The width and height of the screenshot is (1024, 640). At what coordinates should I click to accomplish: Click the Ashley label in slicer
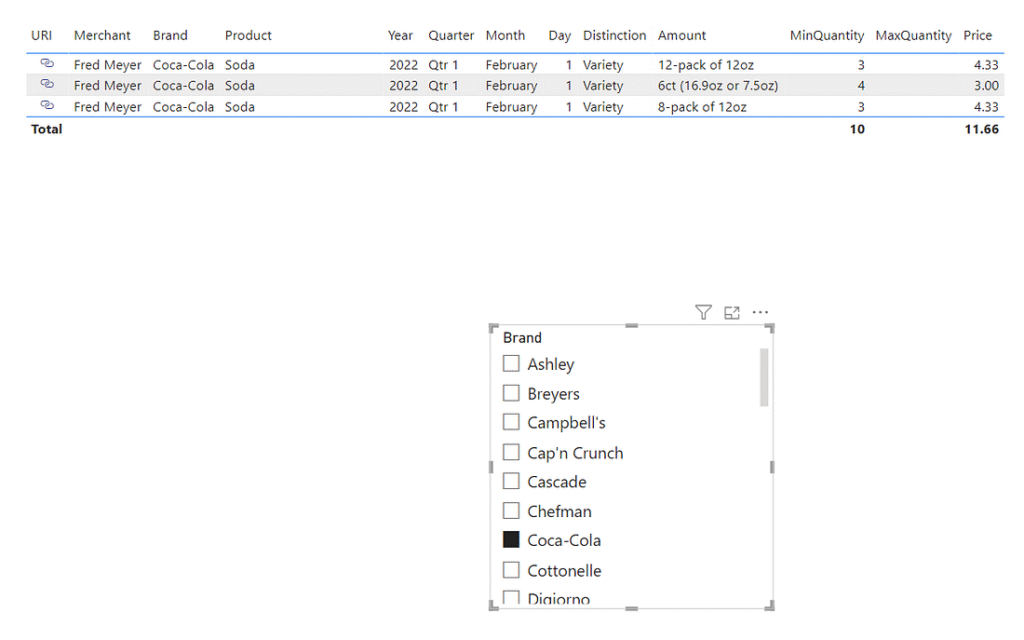551,364
